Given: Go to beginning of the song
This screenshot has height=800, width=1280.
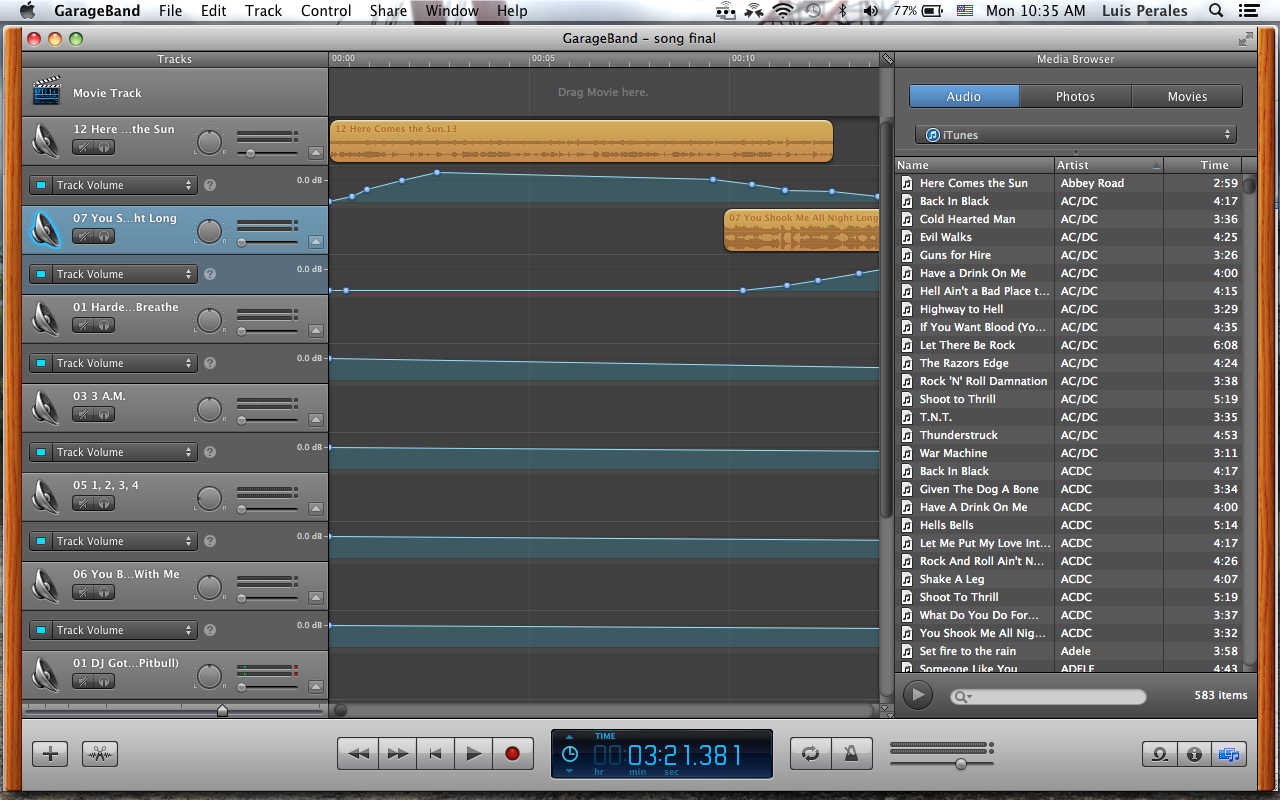Looking at the screenshot, I should pos(435,753).
